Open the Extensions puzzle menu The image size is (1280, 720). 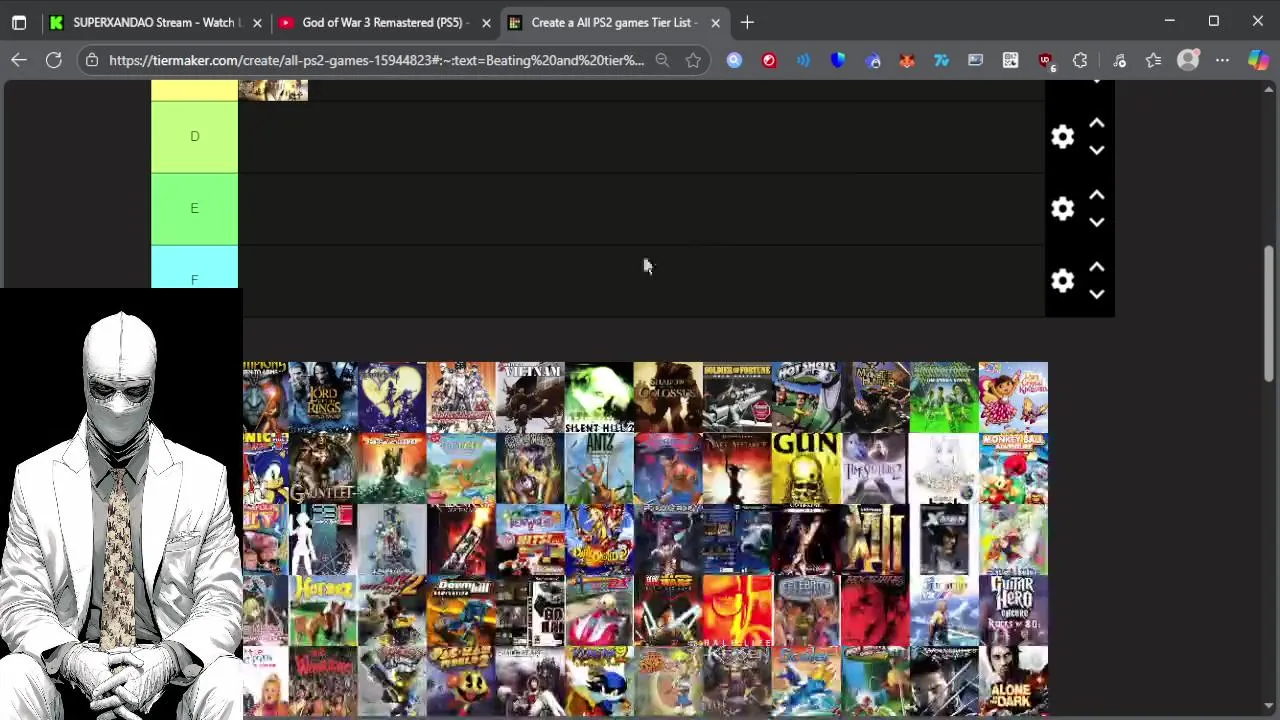point(1080,60)
